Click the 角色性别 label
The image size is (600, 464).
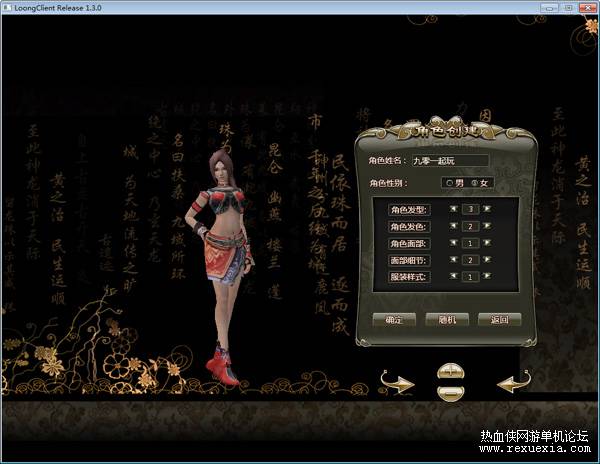(x=388, y=184)
